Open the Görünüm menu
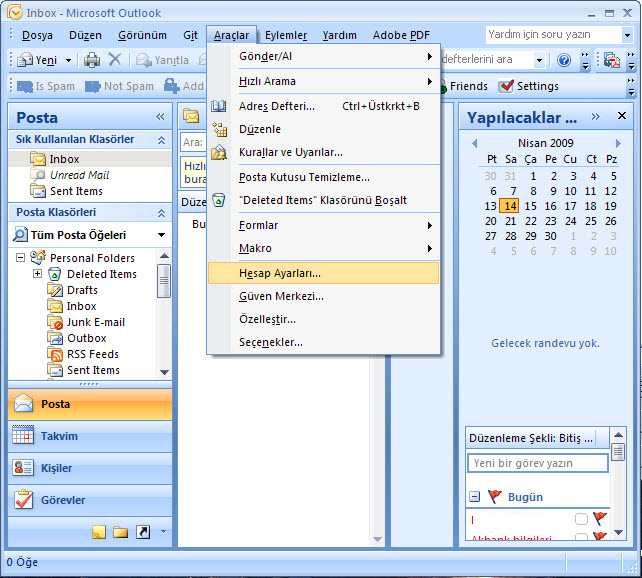 point(142,36)
